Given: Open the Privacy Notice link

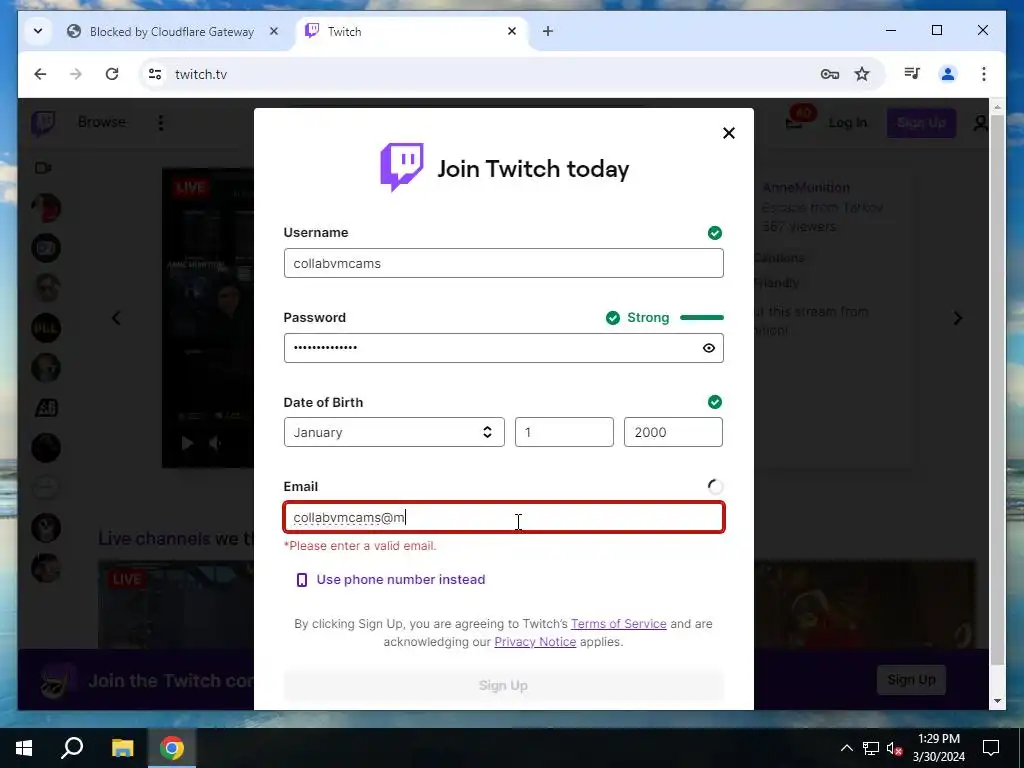Looking at the screenshot, I should click(535, 642).
